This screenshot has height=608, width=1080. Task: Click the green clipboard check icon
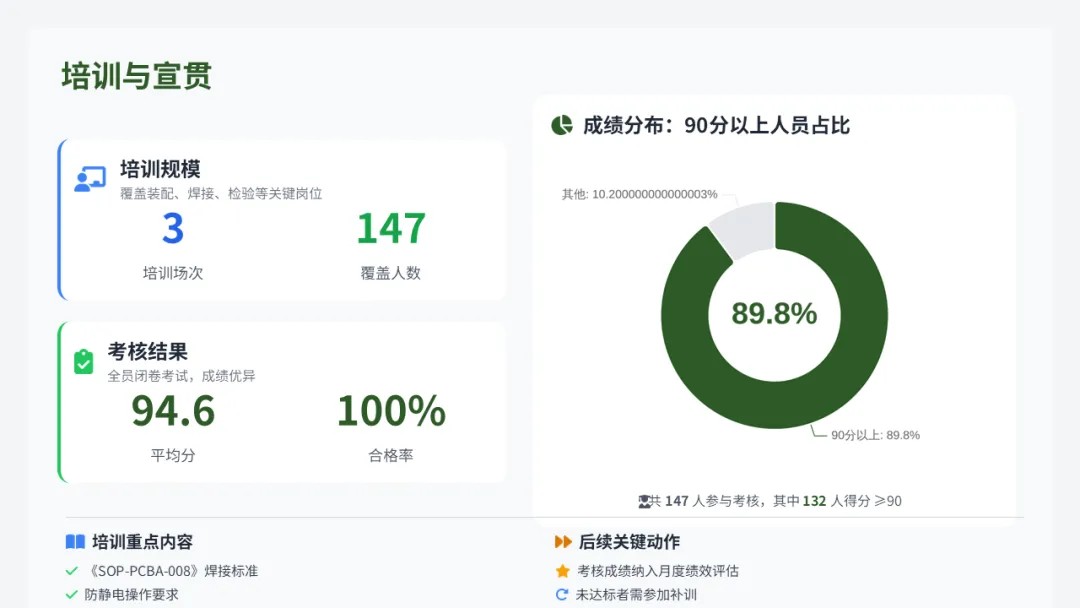click(84, 362)
